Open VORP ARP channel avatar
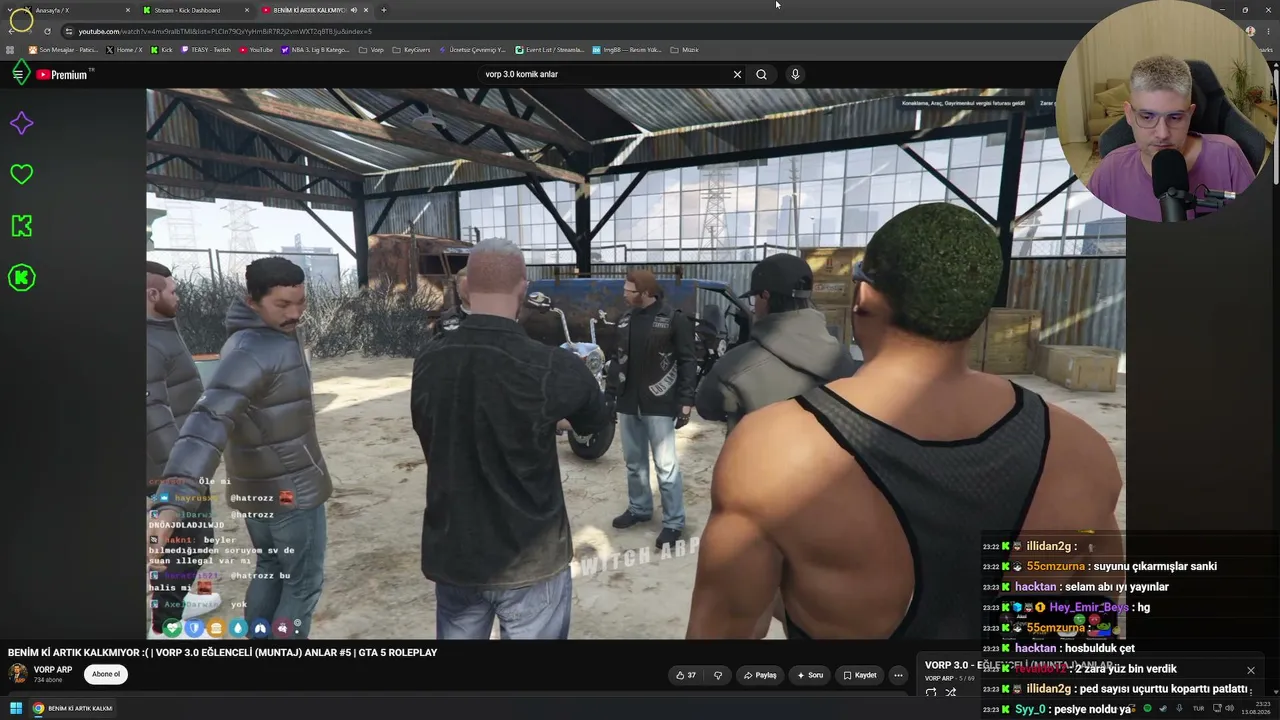Image resolution: width=1280 pixels, height=720 pixels. point(18,673)
